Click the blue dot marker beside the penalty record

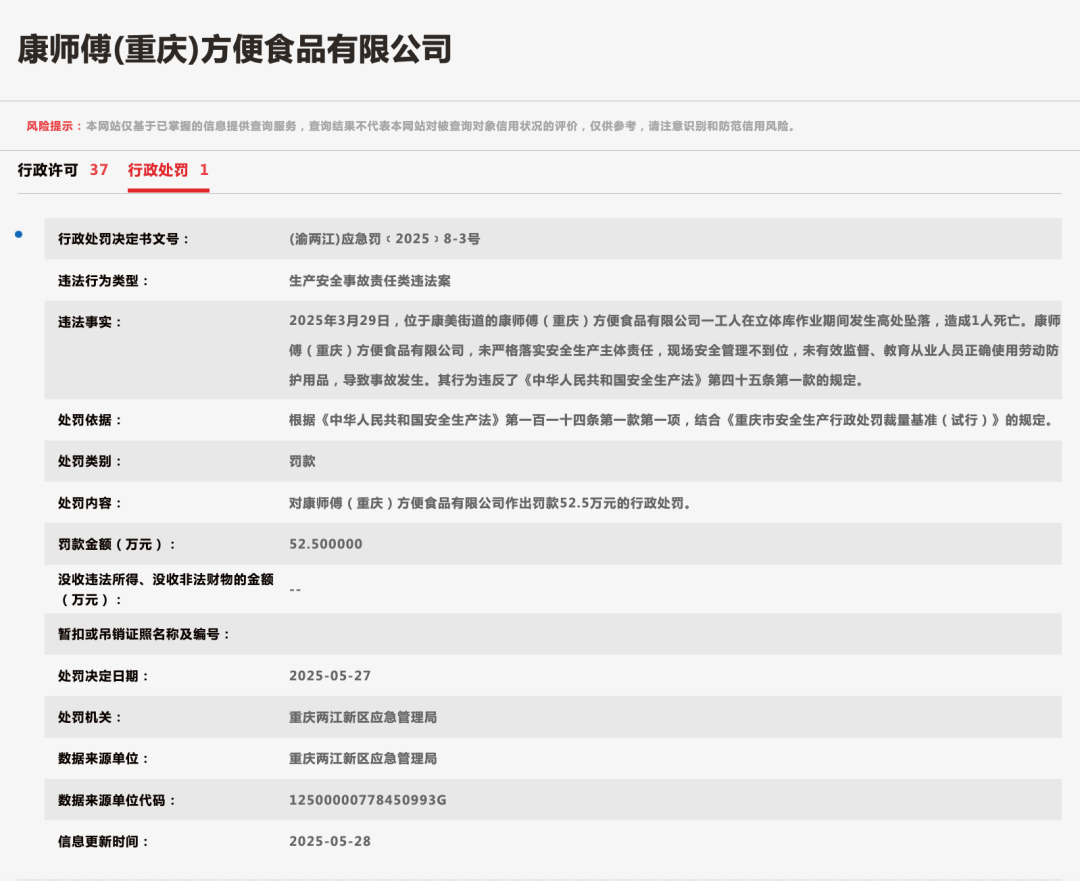point(16,234)
